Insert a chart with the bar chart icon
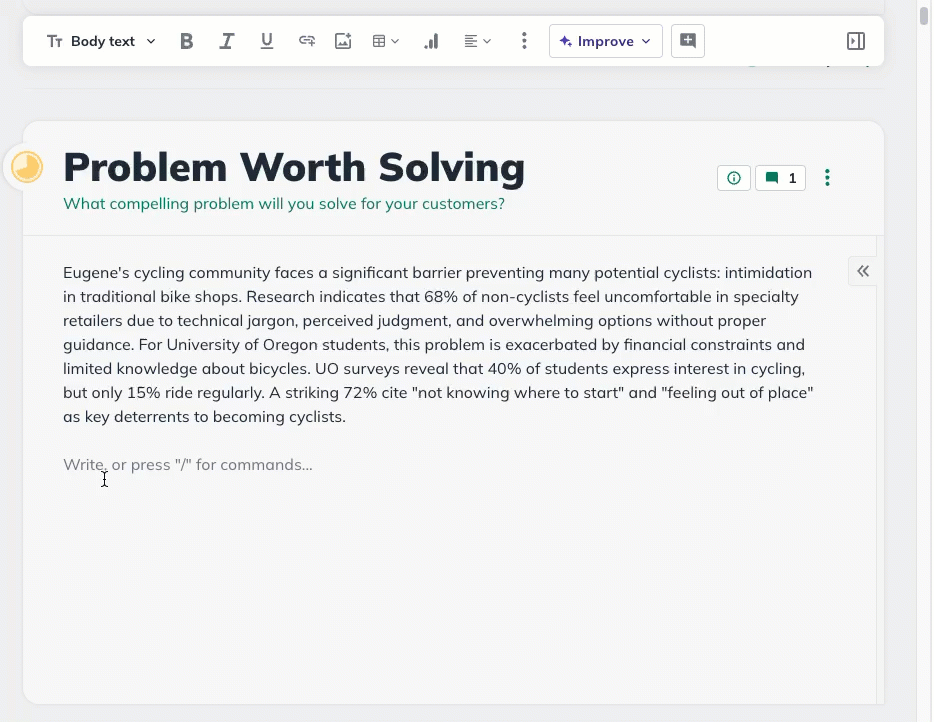This screenshot has width=934, height=722. click(431, 41)
